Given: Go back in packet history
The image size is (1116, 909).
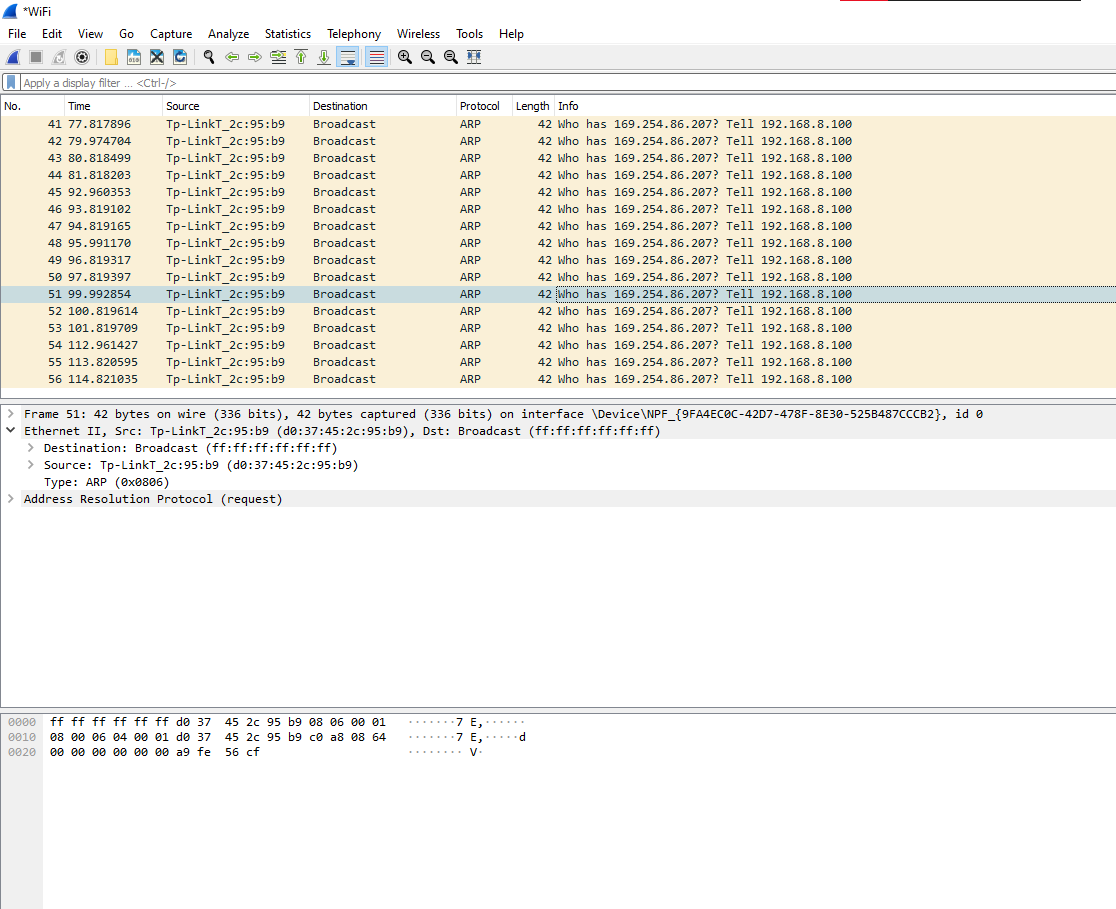Looking at the screenshot, I should 232,57.
